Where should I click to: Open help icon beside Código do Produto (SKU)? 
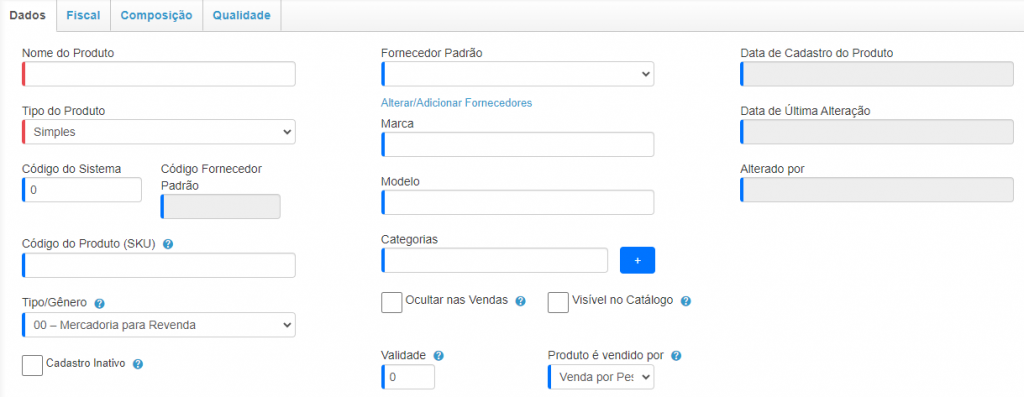168,244
